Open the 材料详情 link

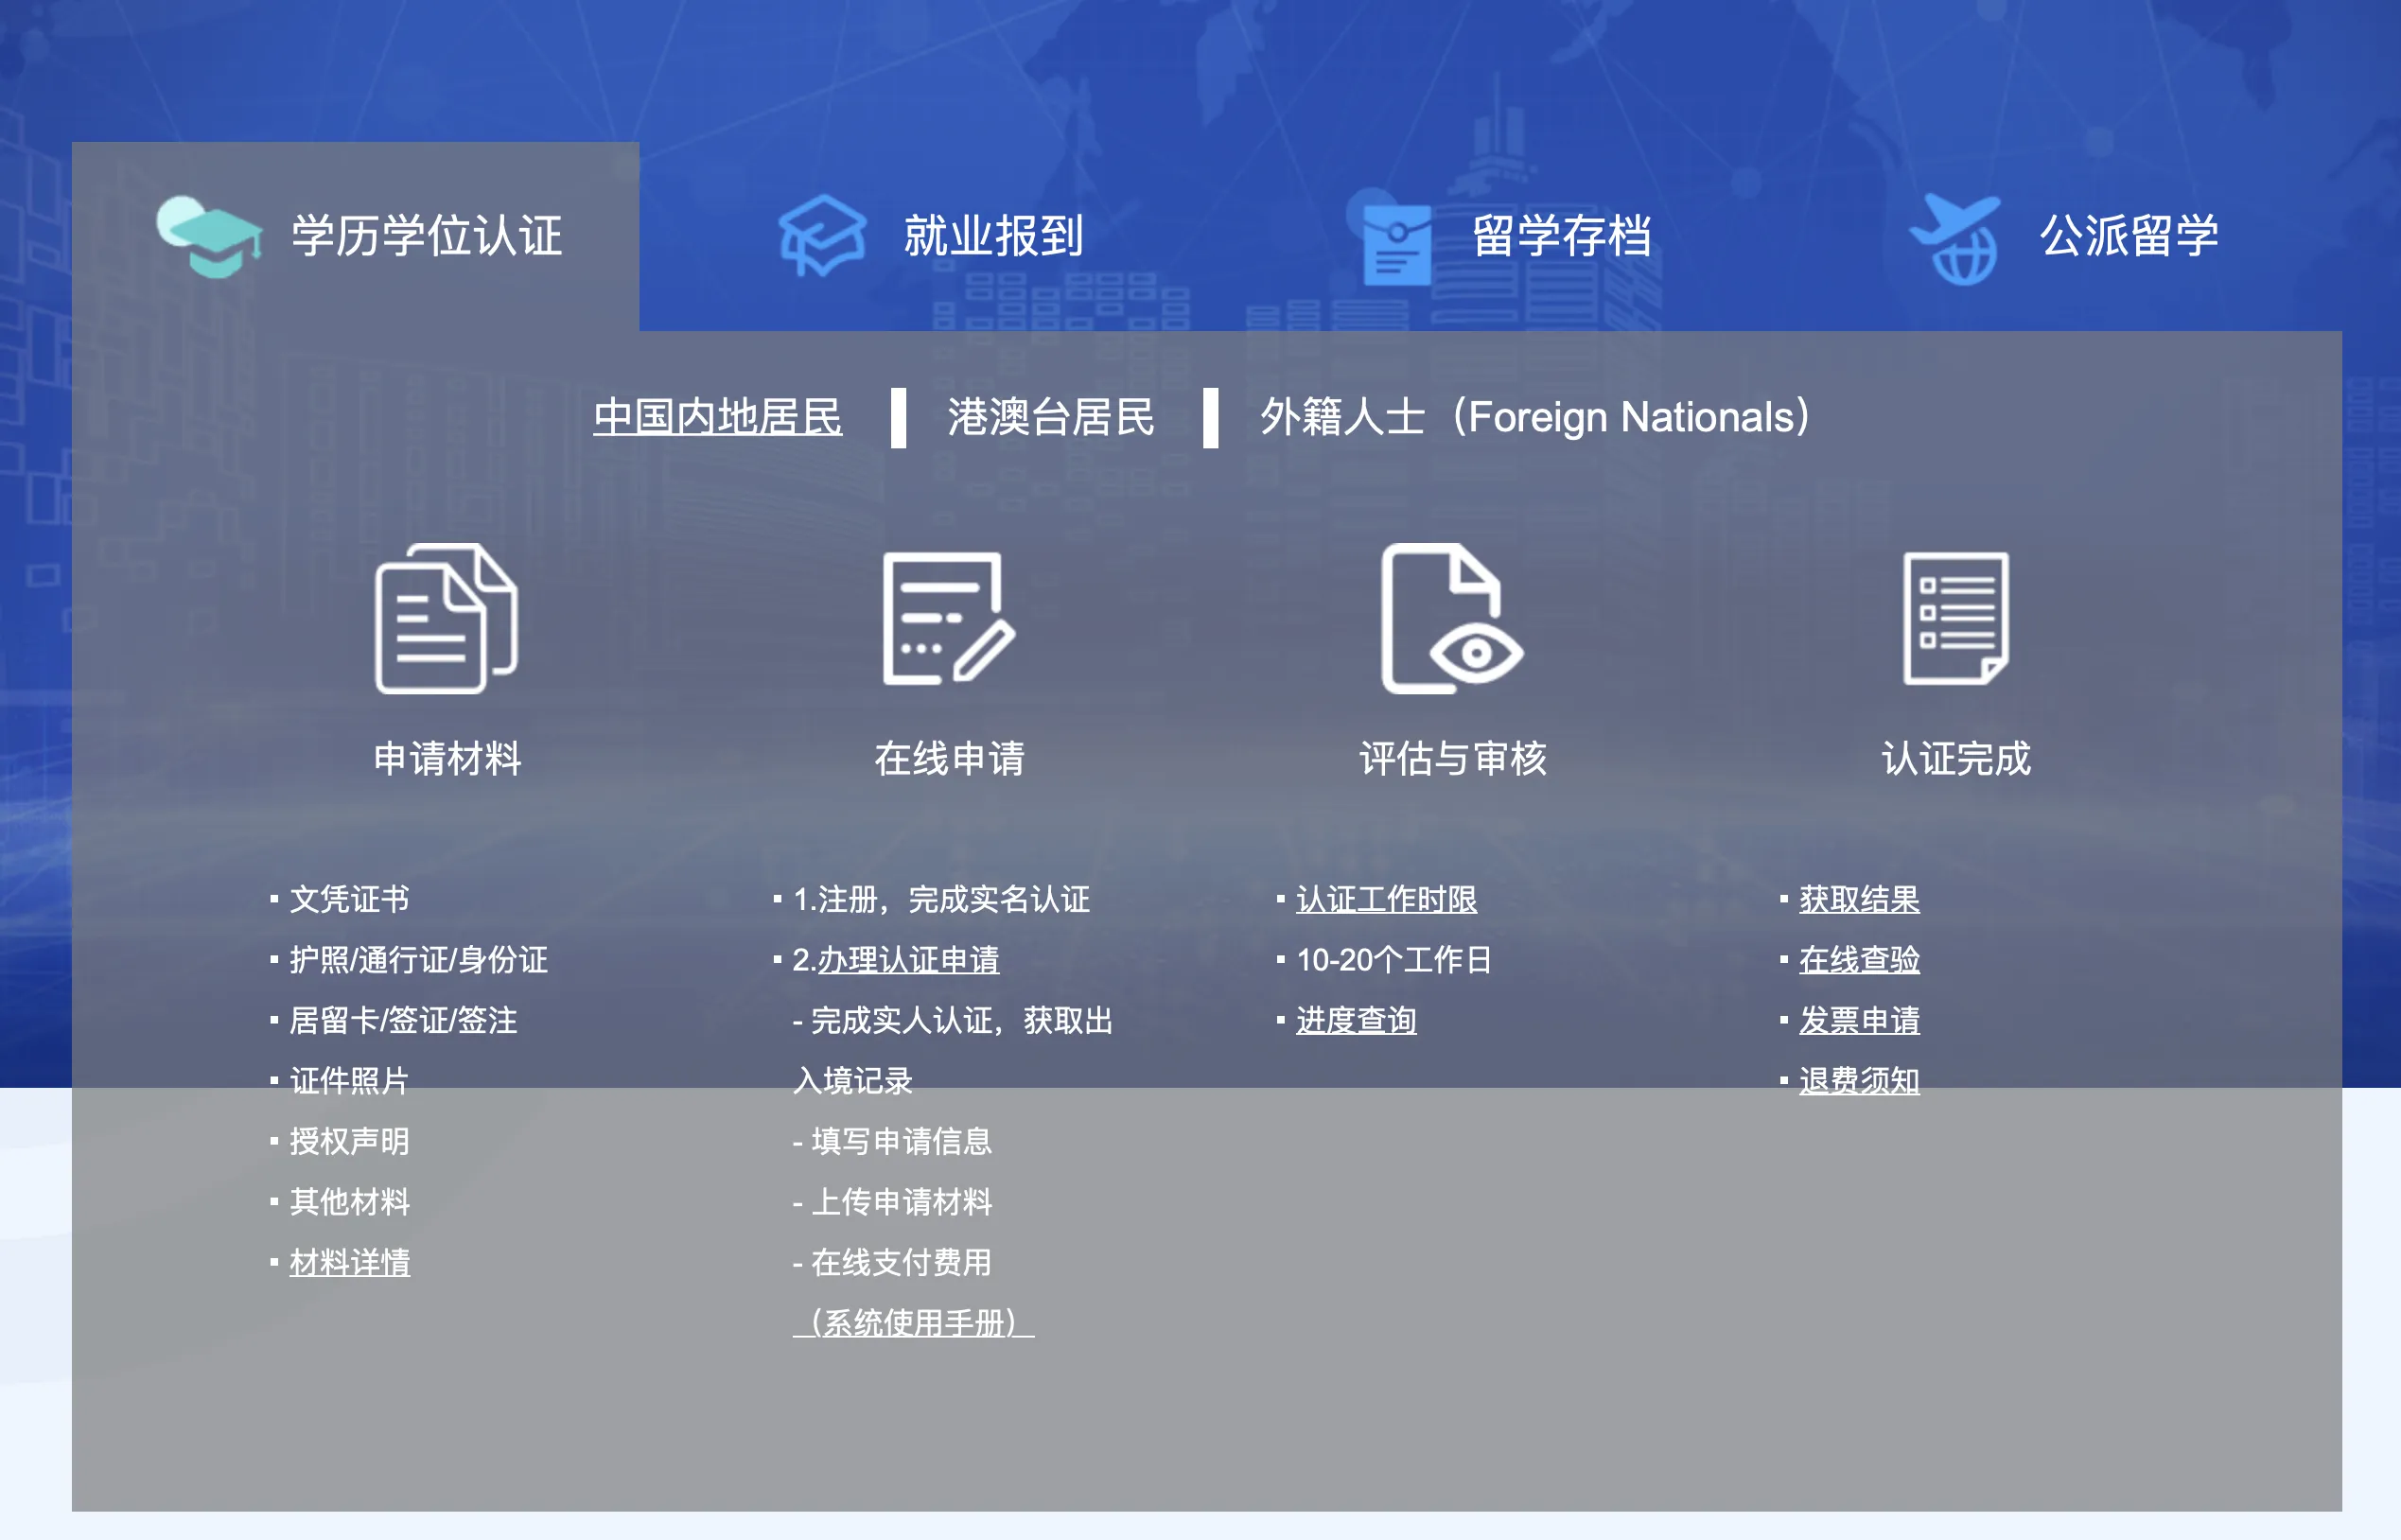point(349,1262)
